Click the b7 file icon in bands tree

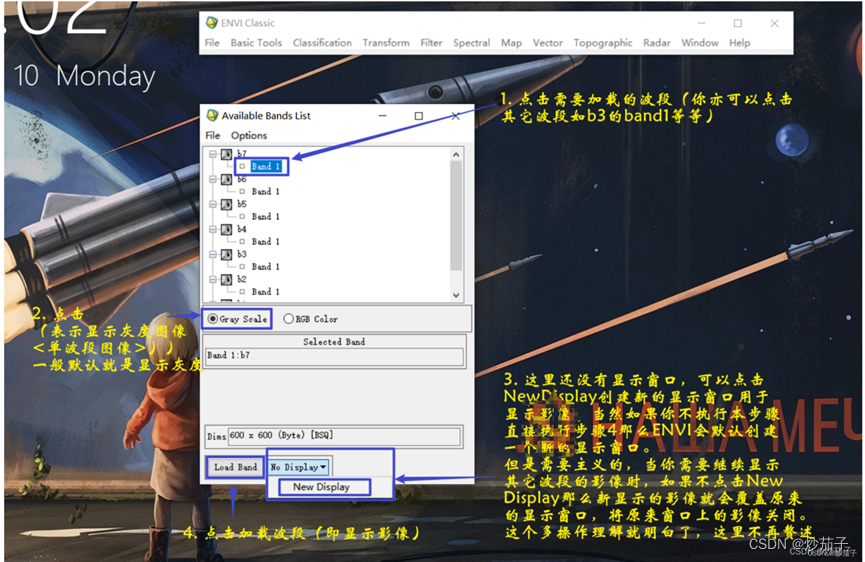pos(226,154)
